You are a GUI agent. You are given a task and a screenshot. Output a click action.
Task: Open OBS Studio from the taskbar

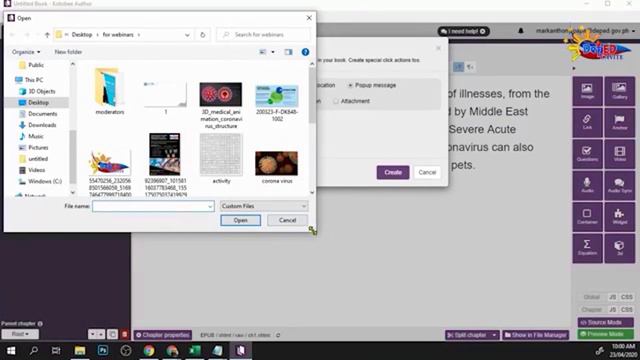click(126, 350)
